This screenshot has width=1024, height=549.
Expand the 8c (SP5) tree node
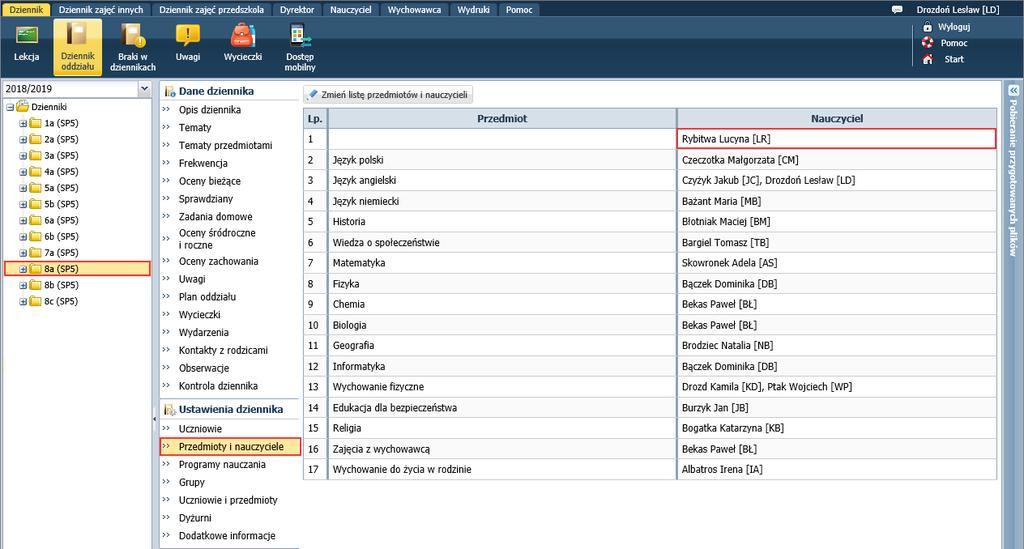coord(23,302)
